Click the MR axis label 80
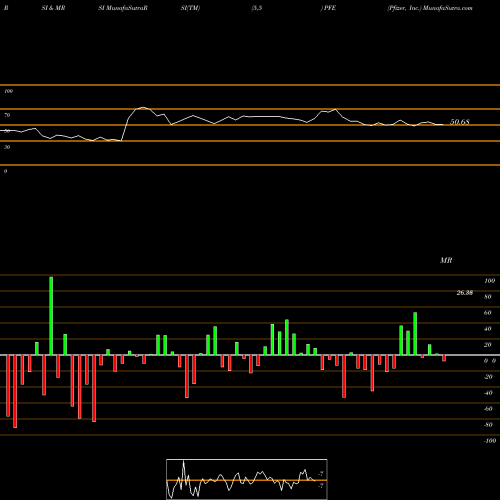The image size is (500, 500). [x=488, y=297]
